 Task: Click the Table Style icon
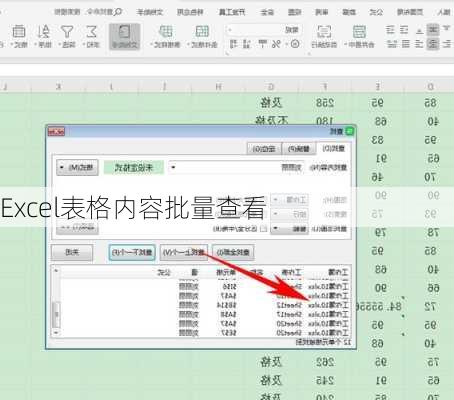tap(165, 32)
